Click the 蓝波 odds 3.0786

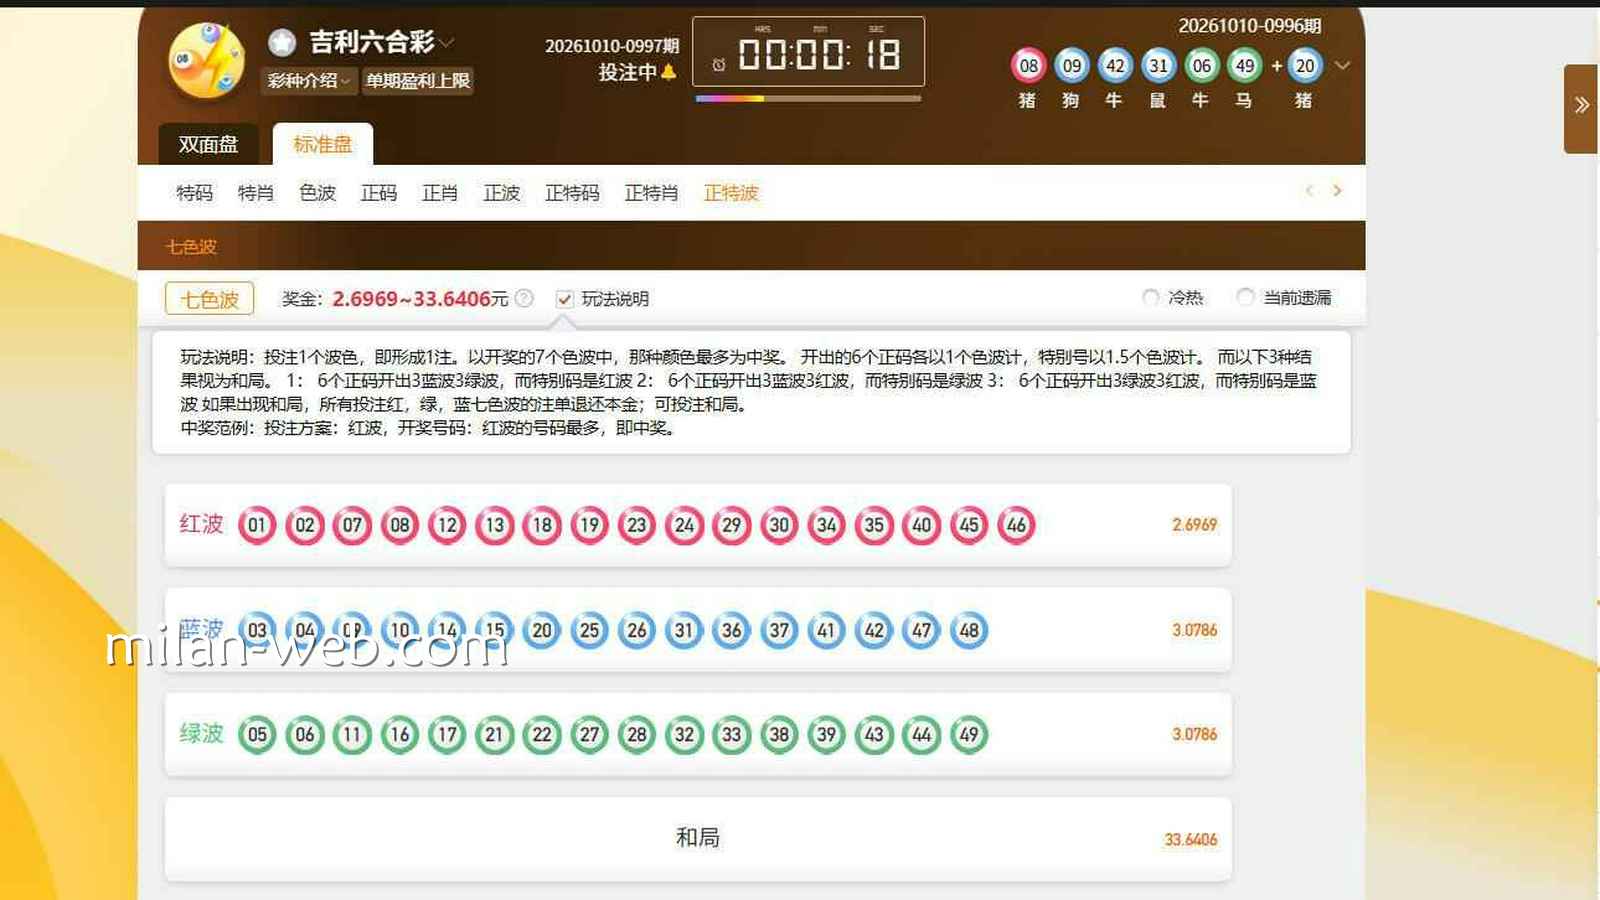[1194, 630]
